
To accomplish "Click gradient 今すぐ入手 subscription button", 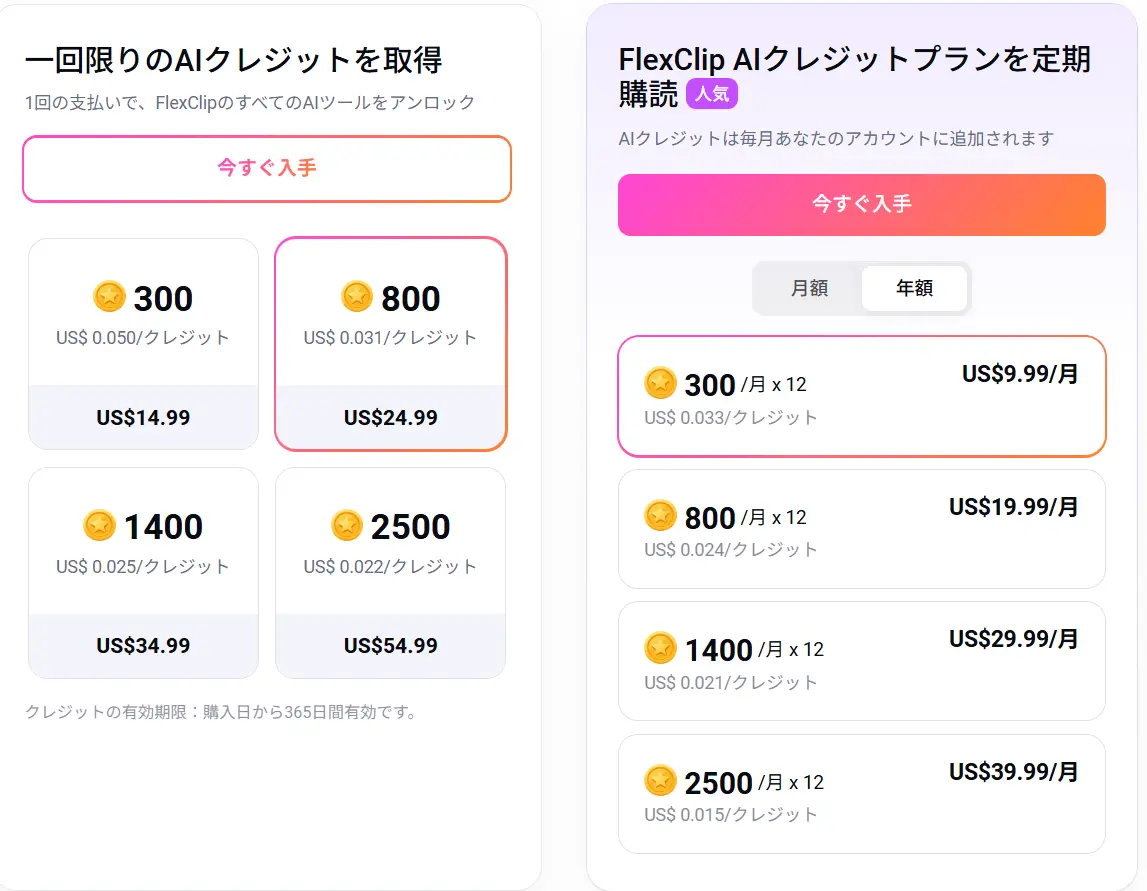I will tap(862, 205).
